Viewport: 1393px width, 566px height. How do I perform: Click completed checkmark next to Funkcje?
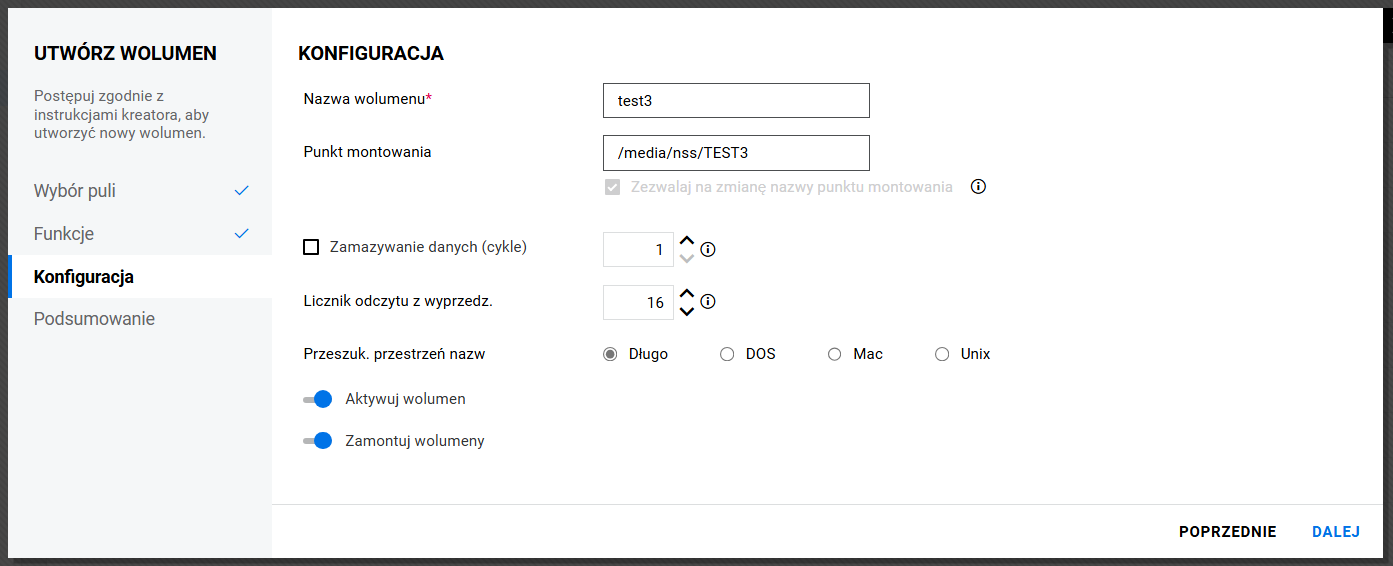pyautogui.click(x=241, y=233)
